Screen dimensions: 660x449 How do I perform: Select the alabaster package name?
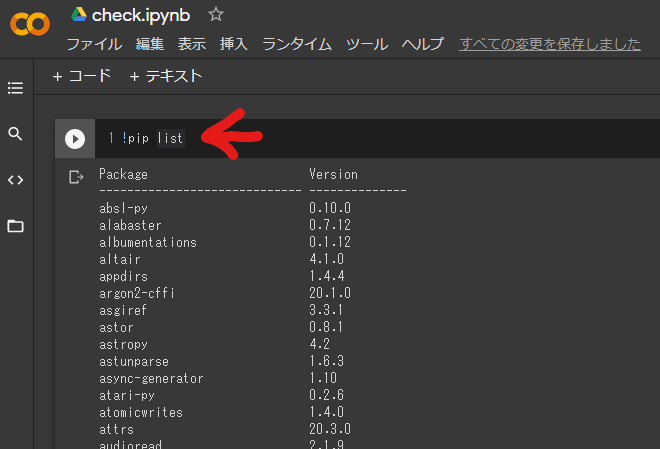coord(130,225)
